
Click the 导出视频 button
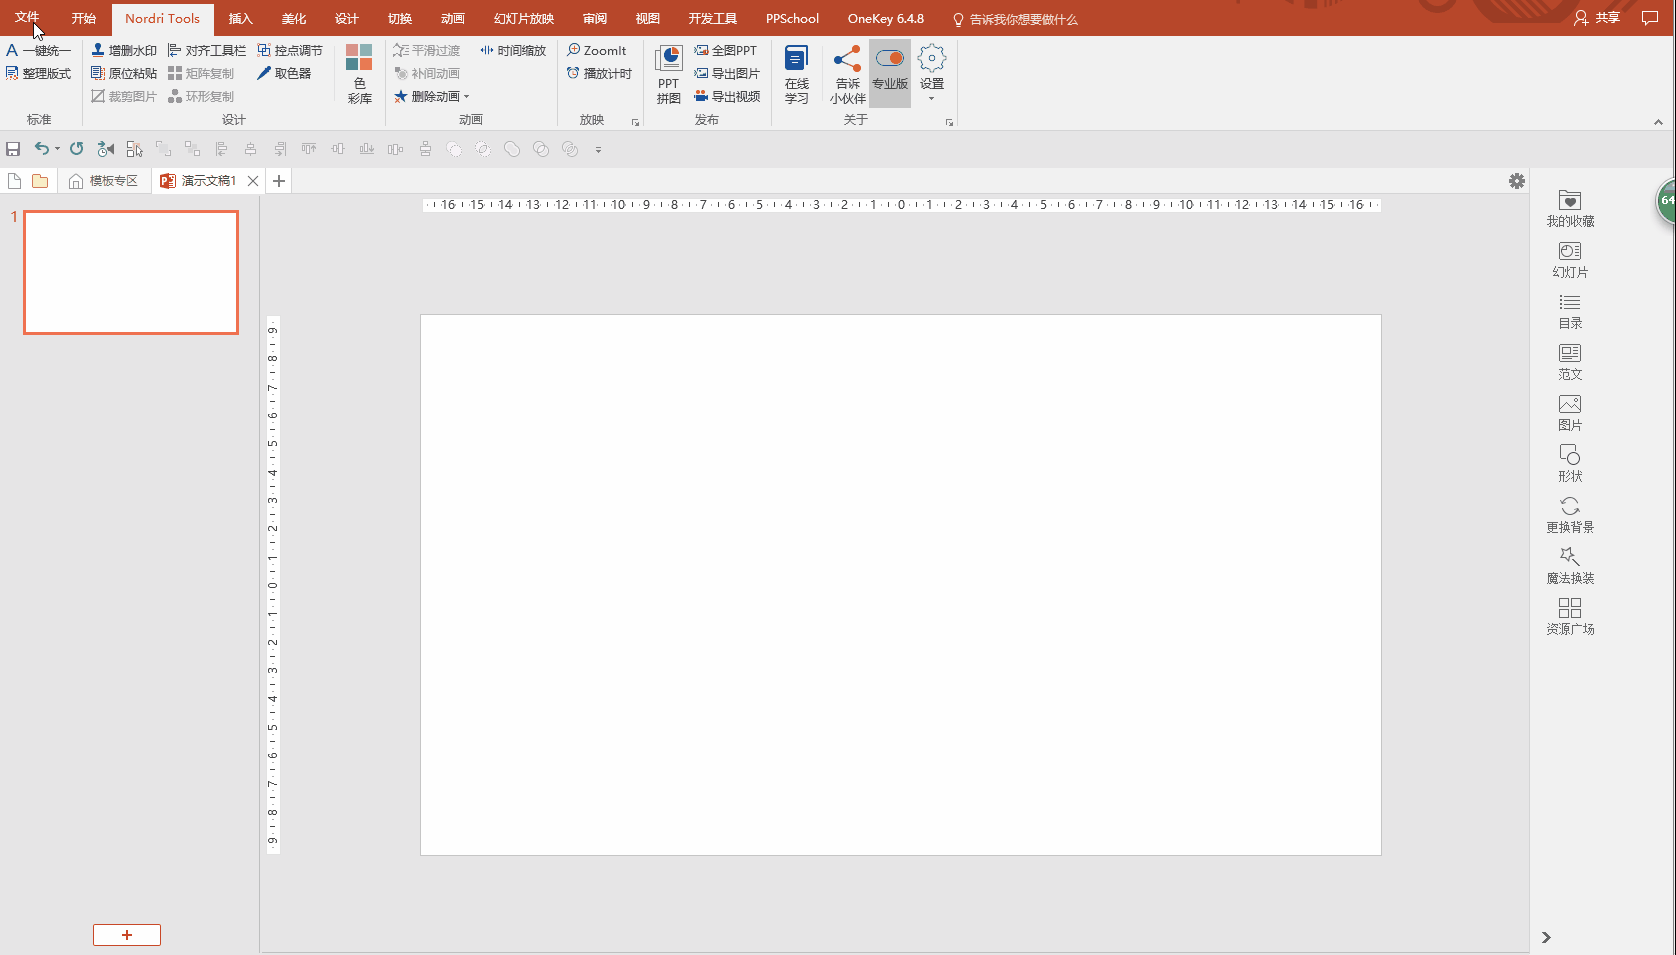coord(727,96)
